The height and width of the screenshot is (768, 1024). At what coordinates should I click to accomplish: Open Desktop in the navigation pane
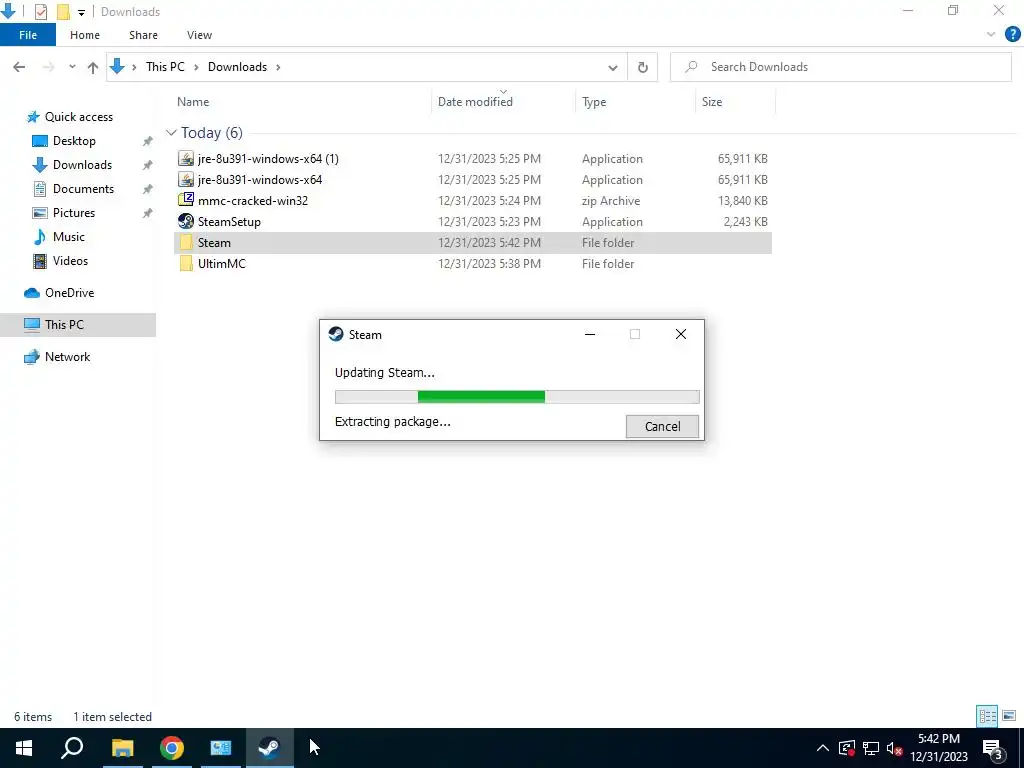click(x=74, y=141)
